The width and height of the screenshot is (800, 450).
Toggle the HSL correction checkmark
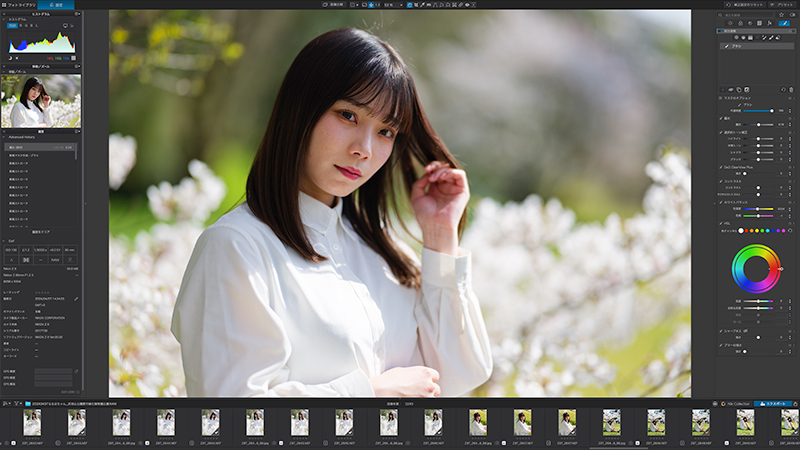[x=721, y=223]
